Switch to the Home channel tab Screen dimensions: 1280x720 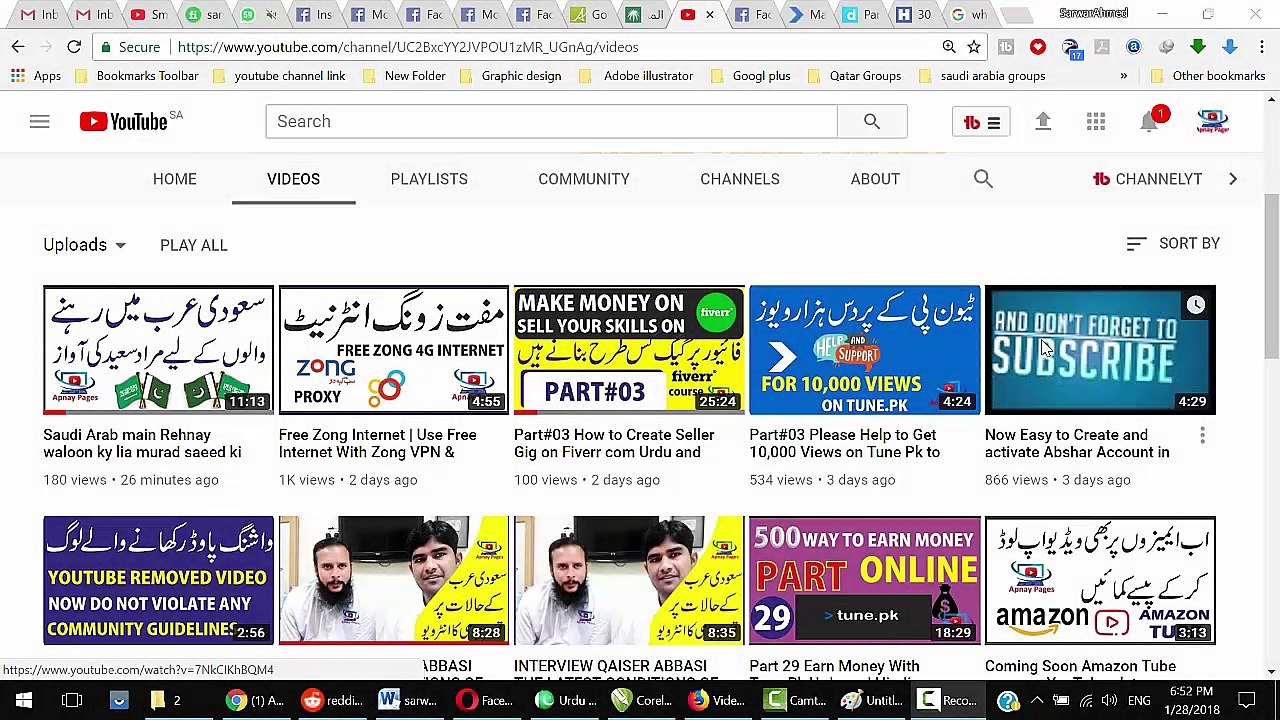point(175,179)
